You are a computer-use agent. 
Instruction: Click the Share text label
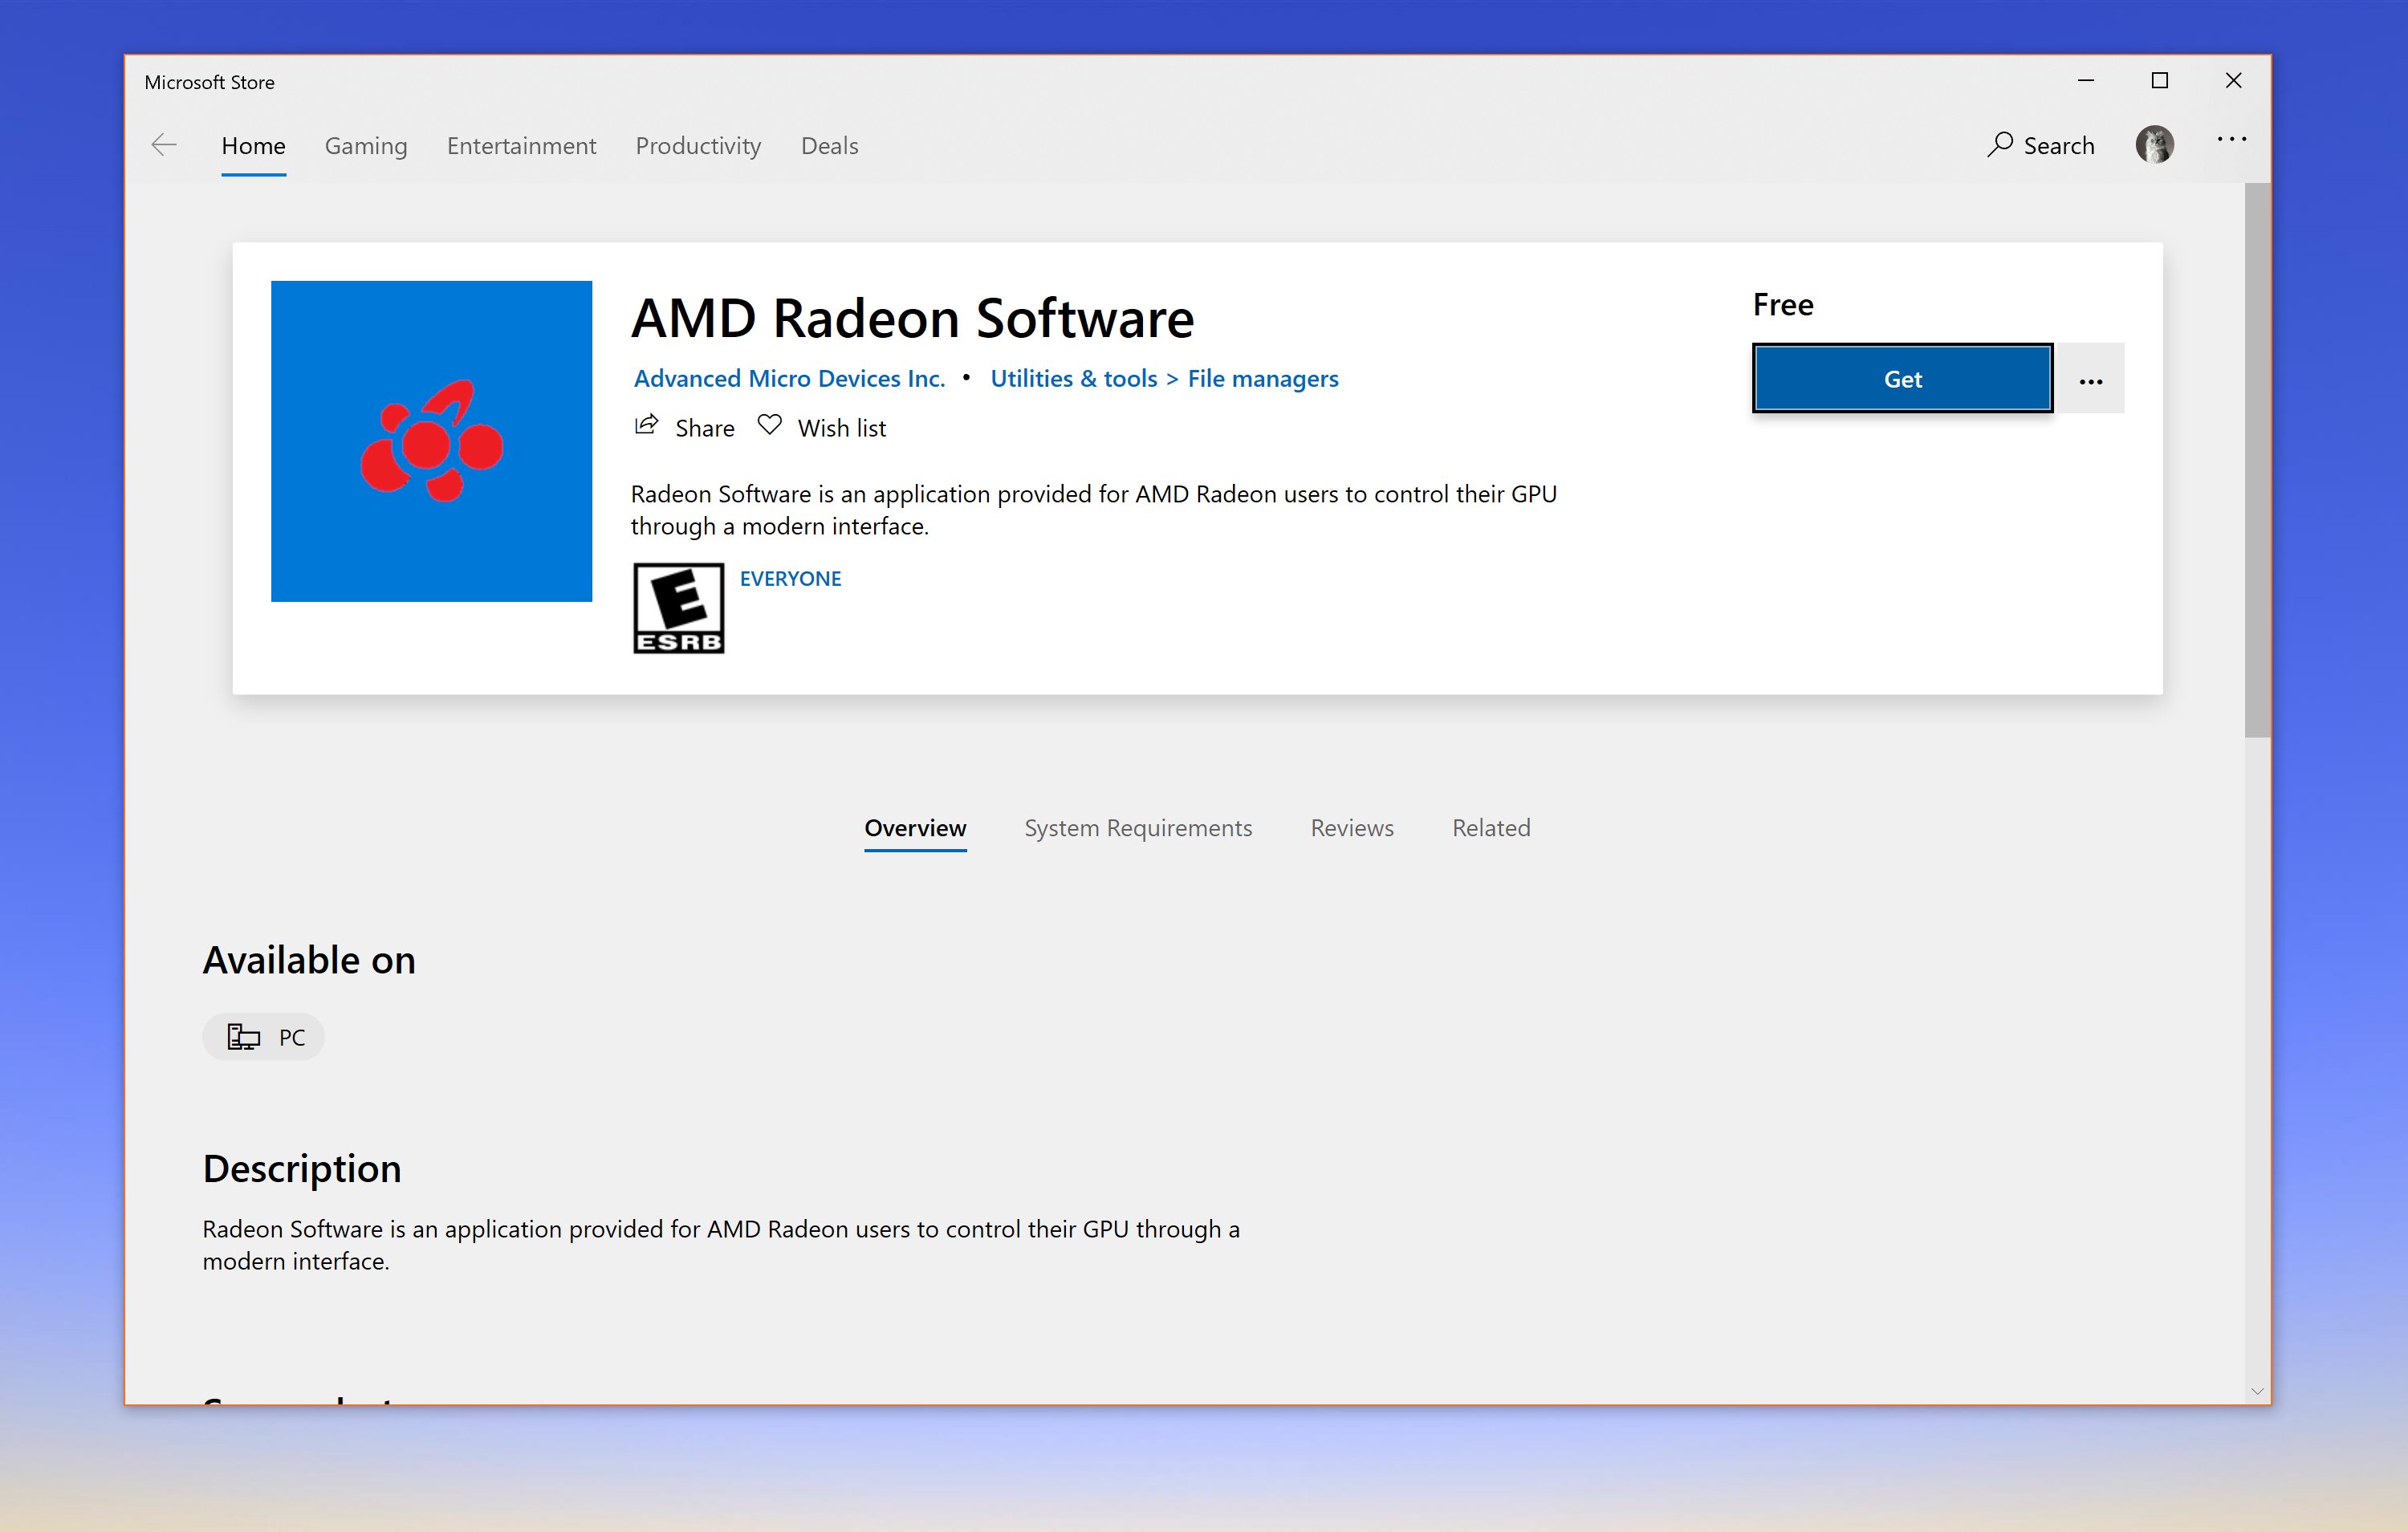(x=705, y=428)
